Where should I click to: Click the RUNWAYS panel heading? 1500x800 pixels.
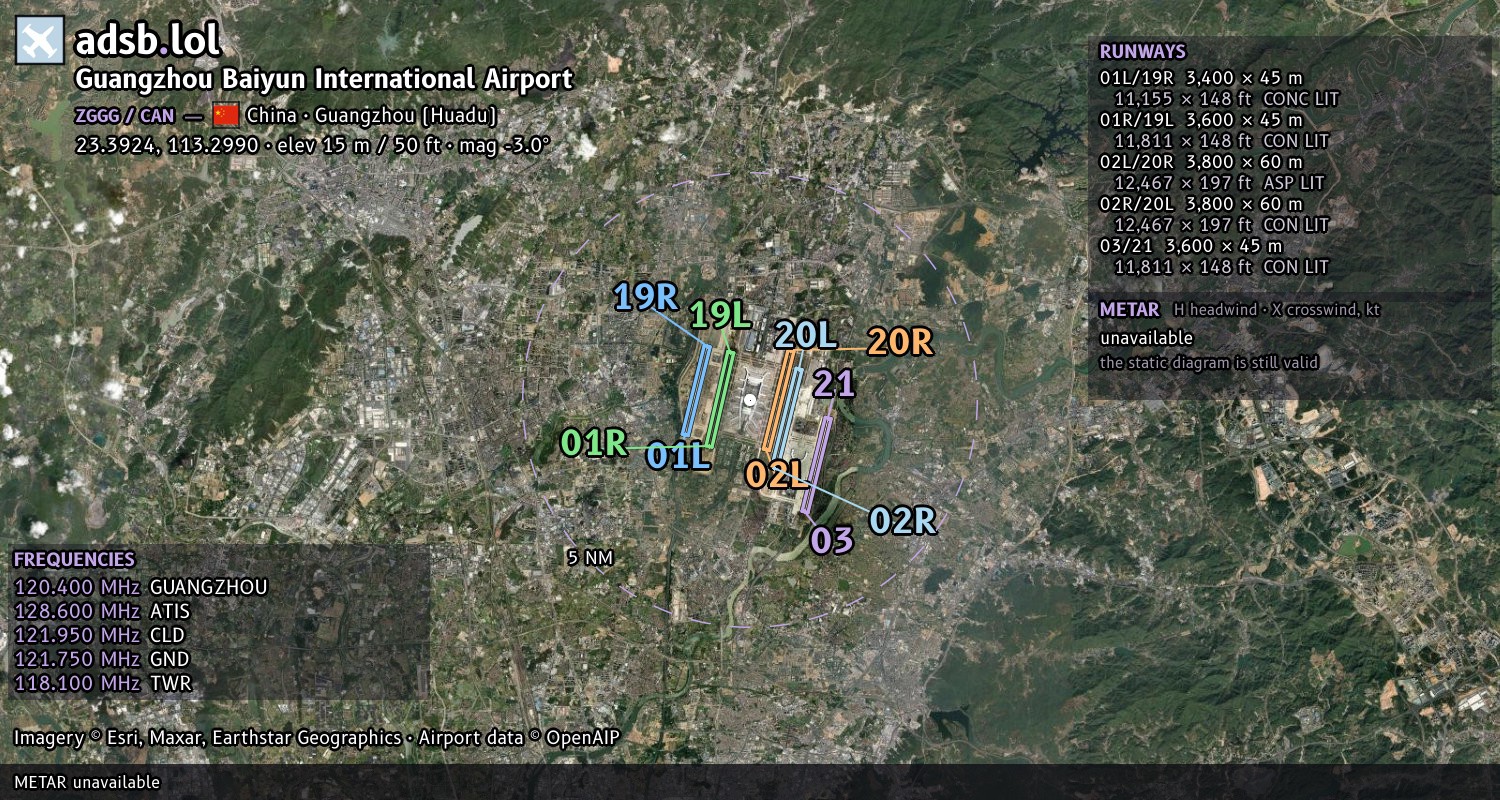coord(1142,52)
